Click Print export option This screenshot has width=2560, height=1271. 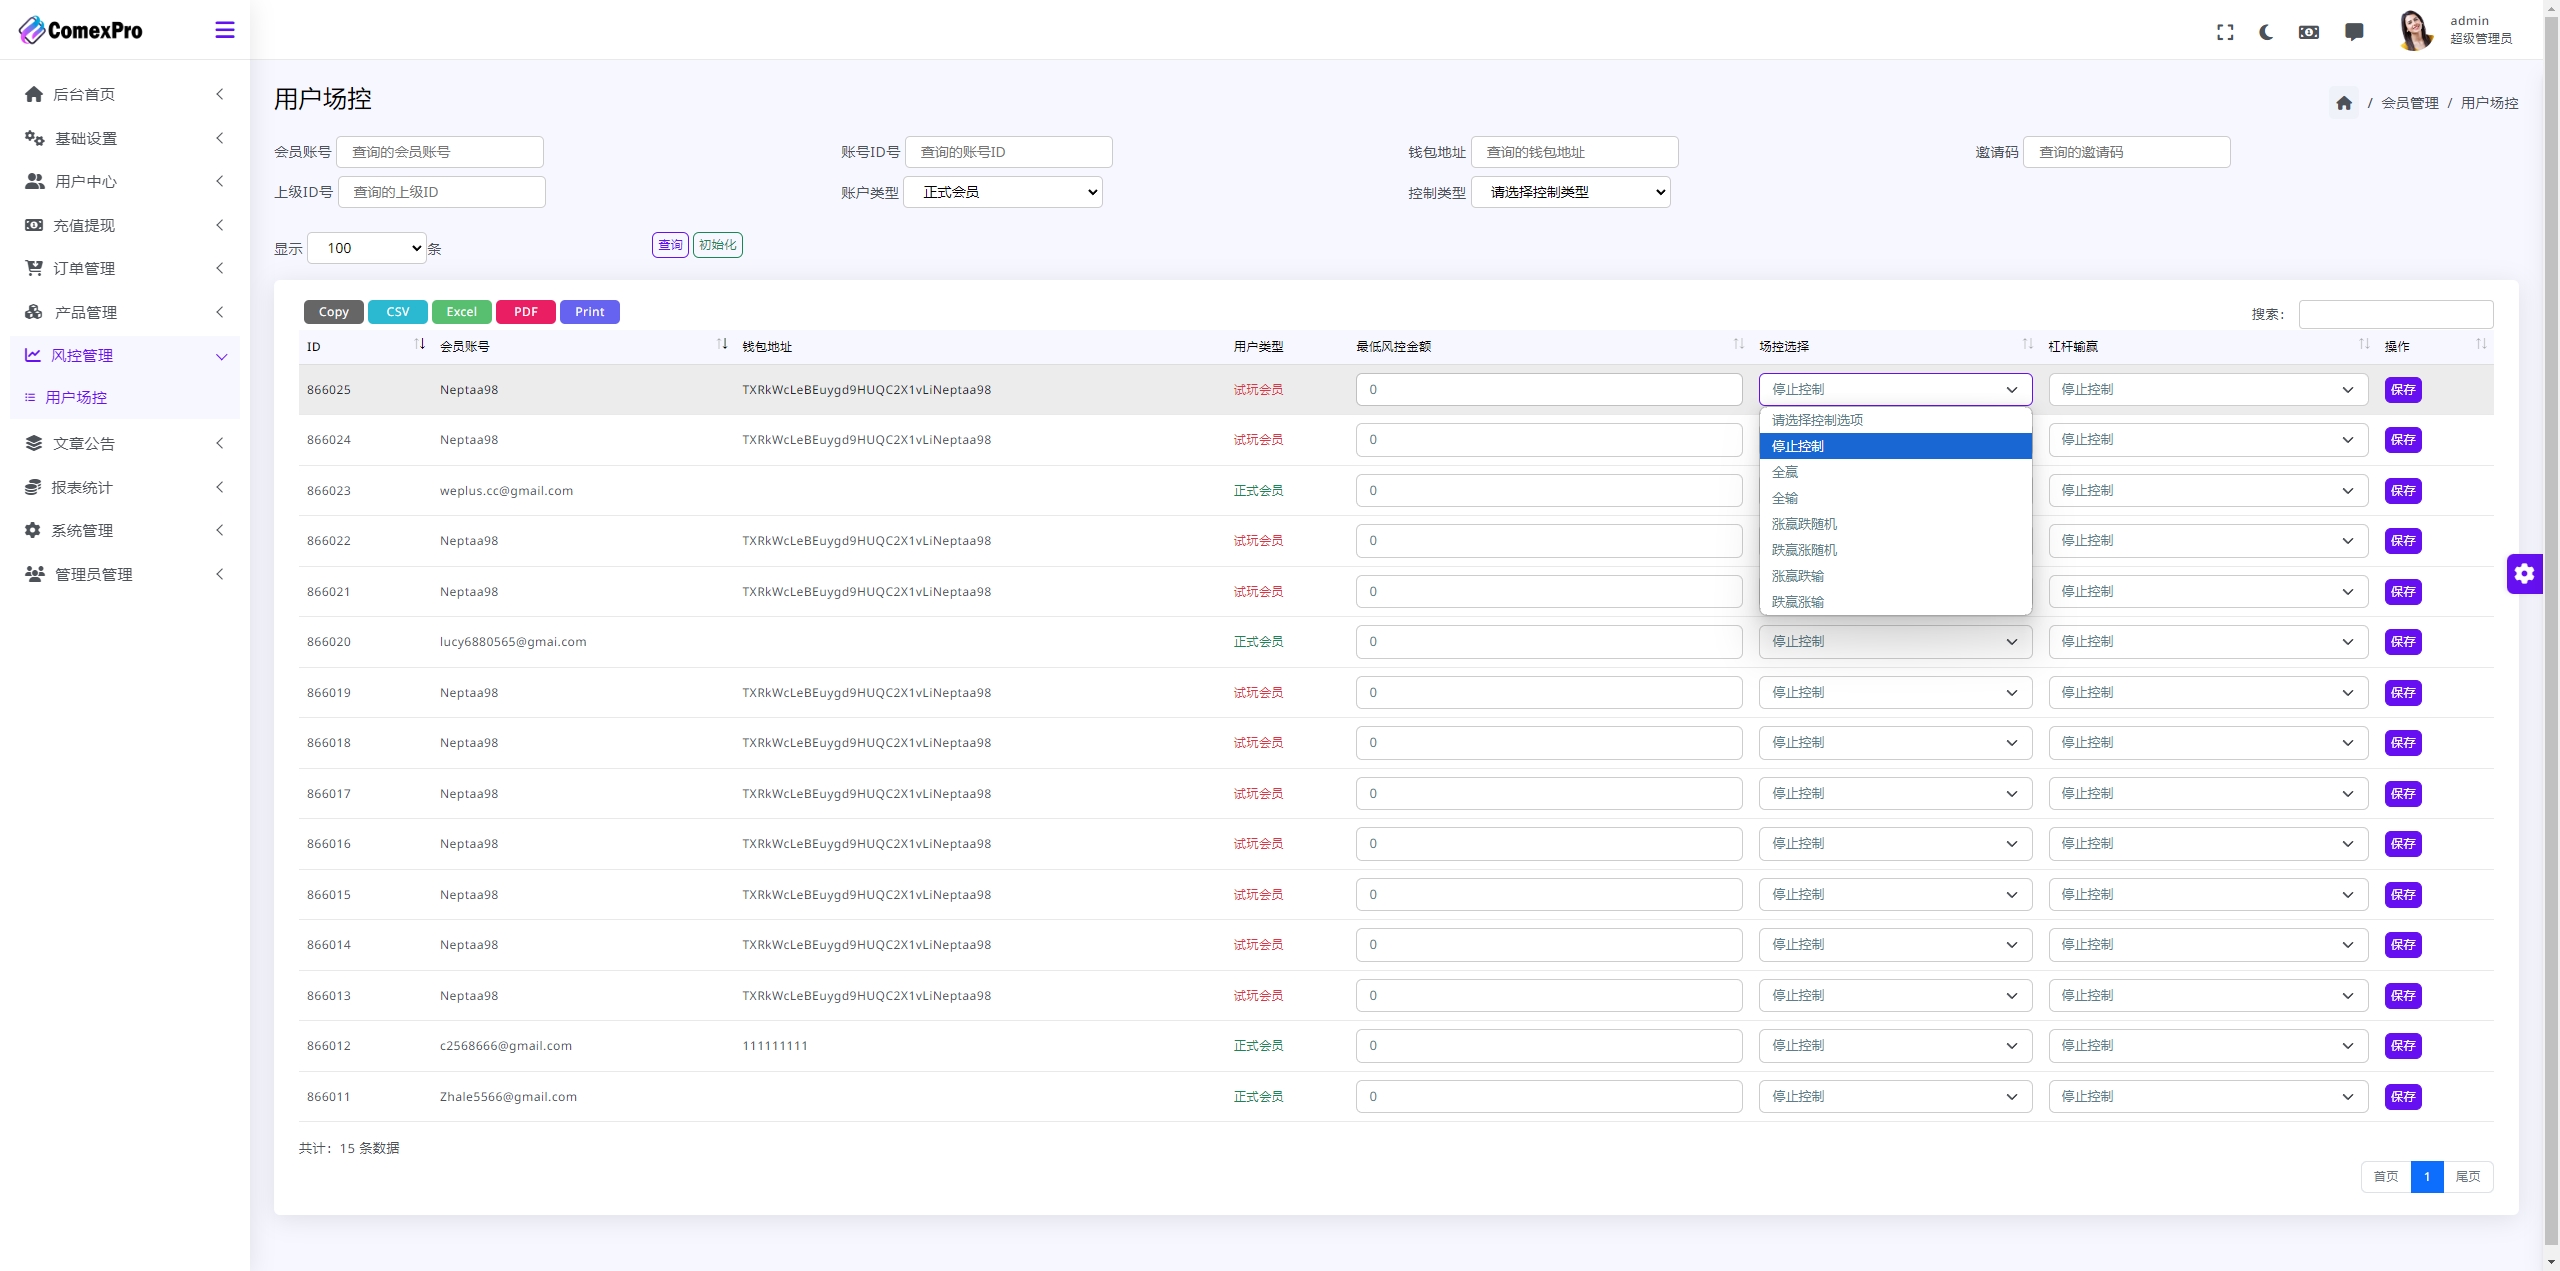588,310
